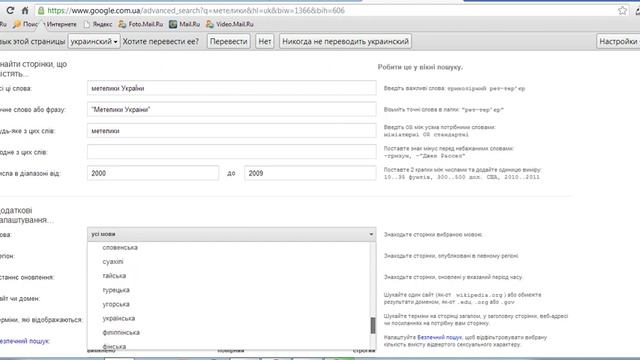Screen dimensions: 640x360
Task: Click the Настройки button in translate bar
Action: (618, 41)
